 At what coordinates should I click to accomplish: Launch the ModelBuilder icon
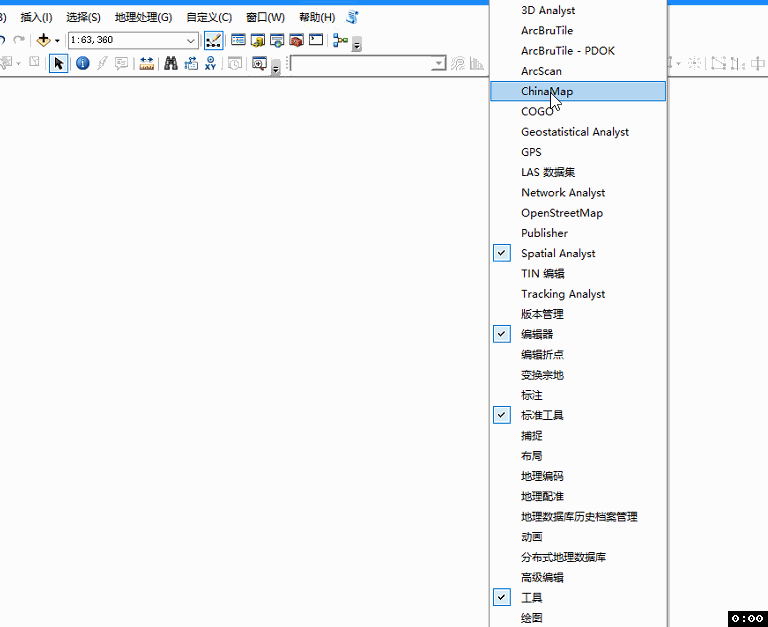[x=340, y=40]
